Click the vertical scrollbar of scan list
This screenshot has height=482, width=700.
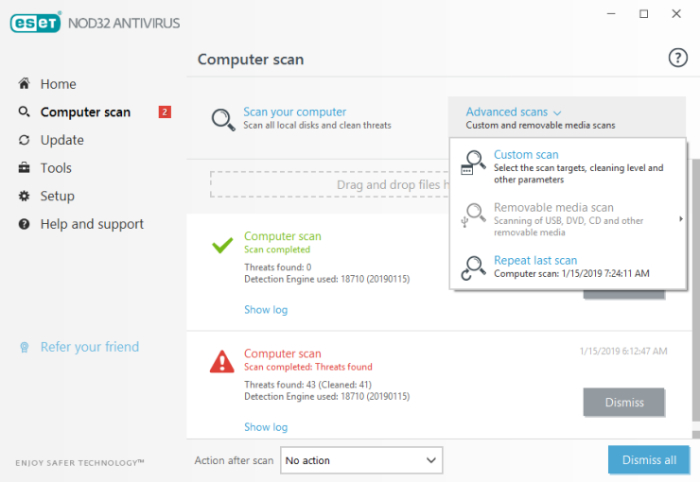(x=696, y=290)
